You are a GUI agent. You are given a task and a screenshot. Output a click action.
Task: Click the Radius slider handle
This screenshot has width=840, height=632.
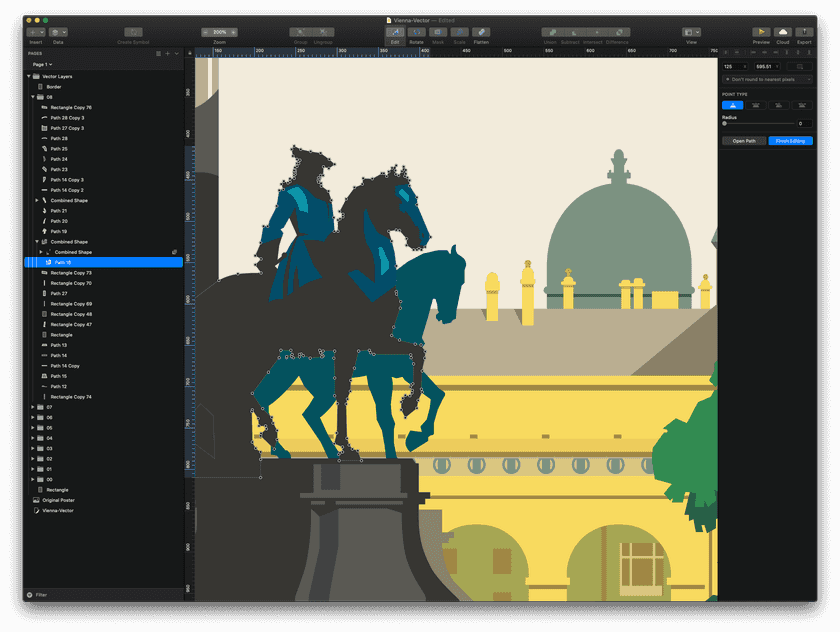[x=725, y=124]
